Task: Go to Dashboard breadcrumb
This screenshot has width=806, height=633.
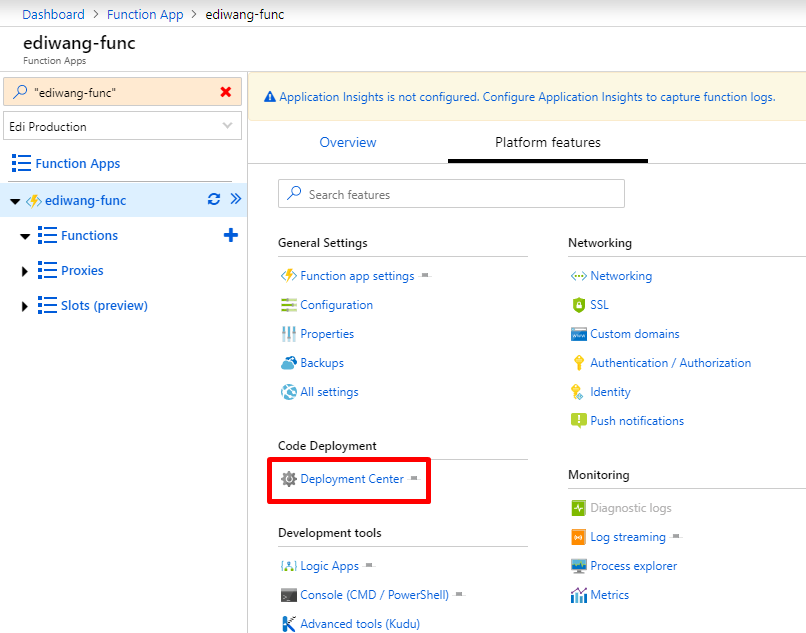Action: pos(53,14)
